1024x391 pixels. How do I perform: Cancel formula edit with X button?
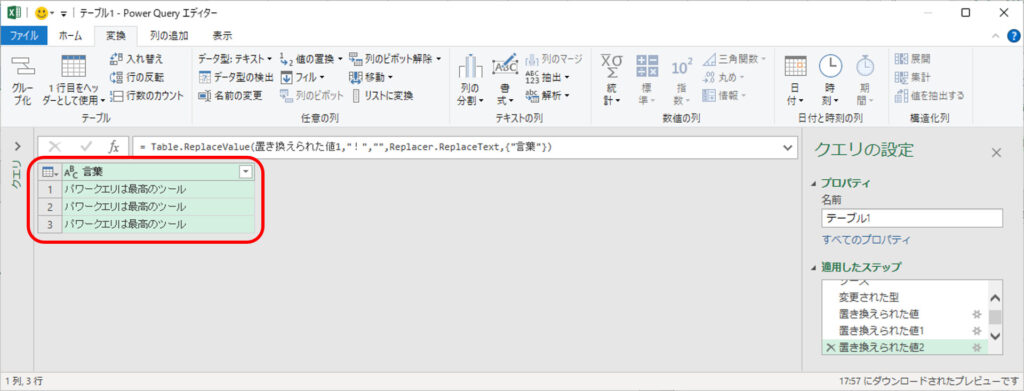click(55, 148)
